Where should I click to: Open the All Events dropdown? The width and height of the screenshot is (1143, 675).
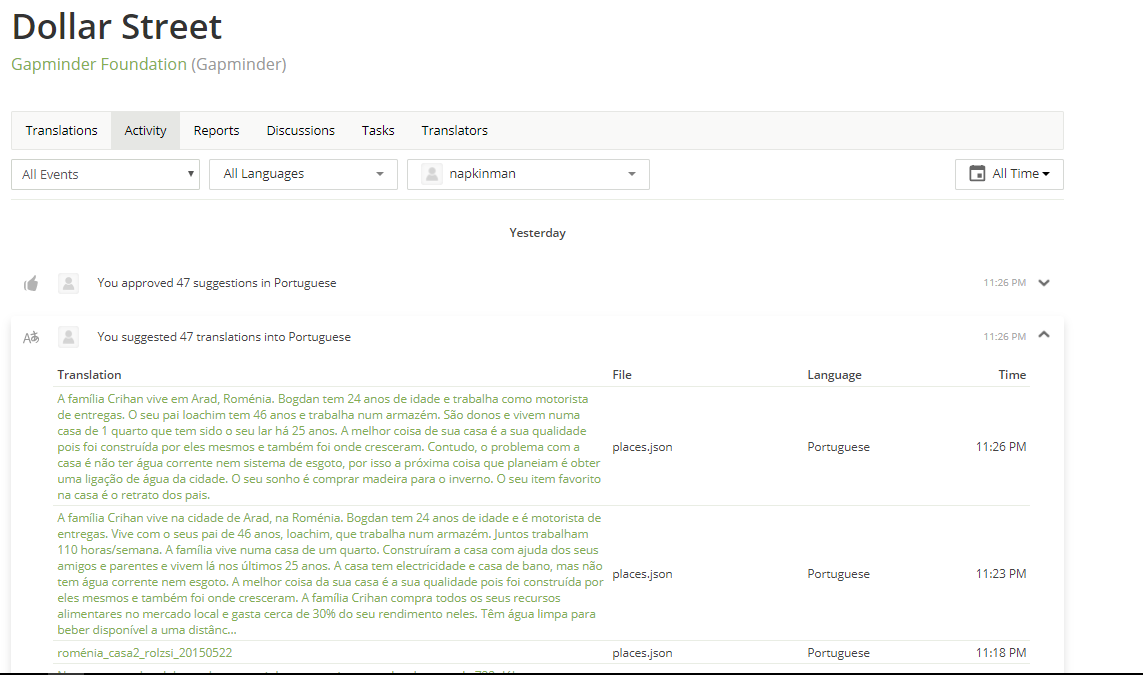(x=106, y=174)
